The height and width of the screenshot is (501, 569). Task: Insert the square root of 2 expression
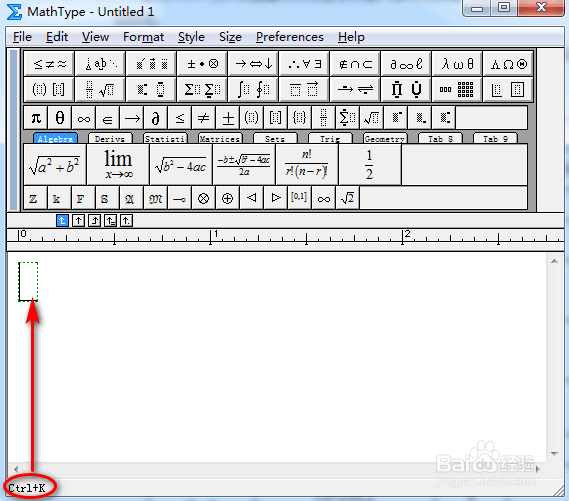click(x=347, y=198)
